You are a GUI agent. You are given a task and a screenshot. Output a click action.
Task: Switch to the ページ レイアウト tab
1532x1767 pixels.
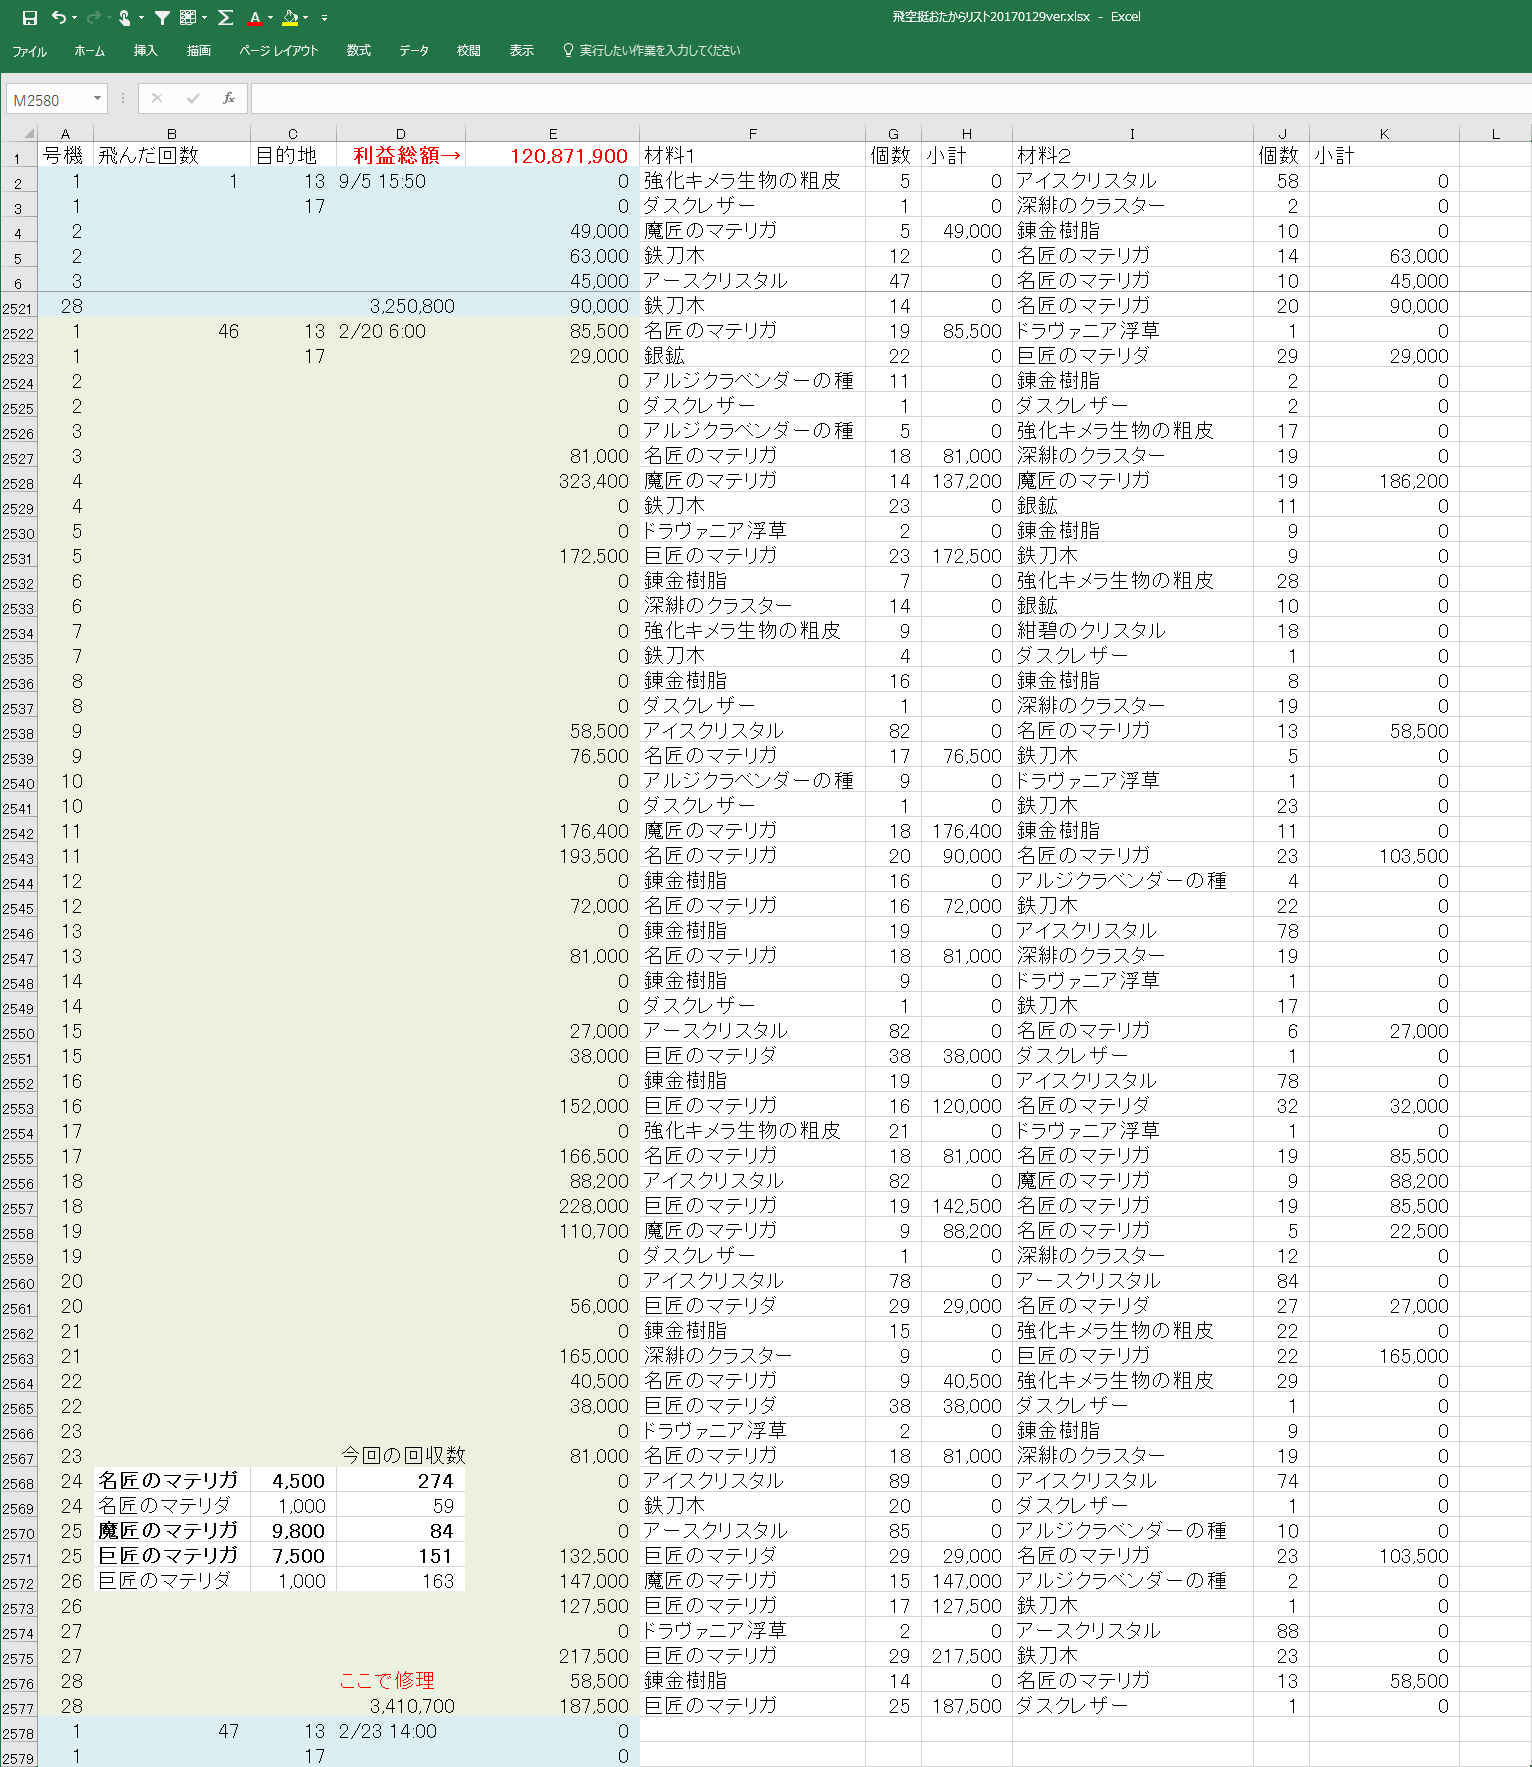pyautogui.click(x=278, y=51)
